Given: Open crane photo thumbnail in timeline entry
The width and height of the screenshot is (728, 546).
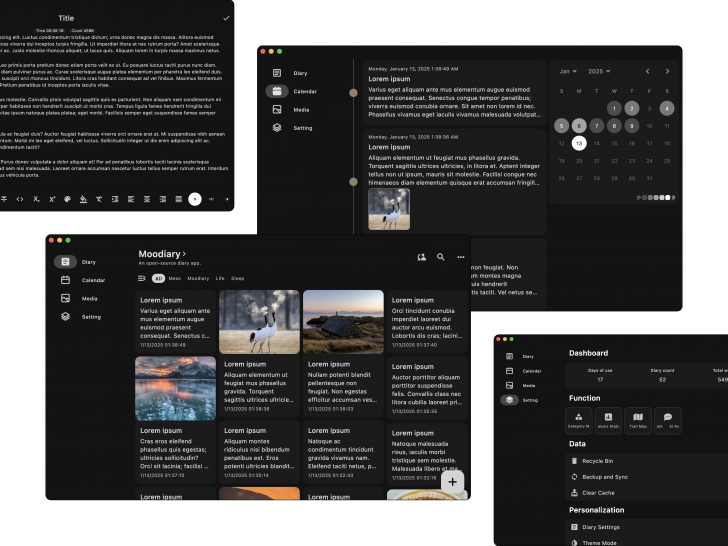Looking at the screenshot, I should (389, 209).
